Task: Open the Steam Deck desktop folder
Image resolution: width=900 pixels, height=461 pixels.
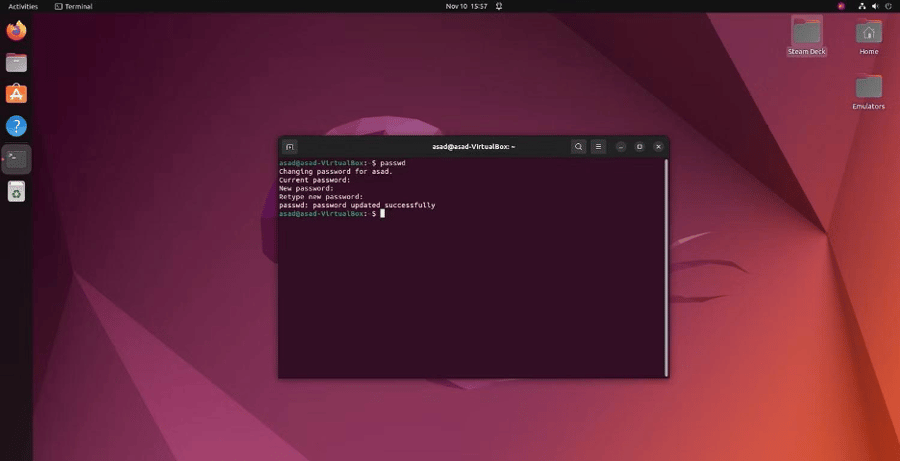Action: click(806, 36)
